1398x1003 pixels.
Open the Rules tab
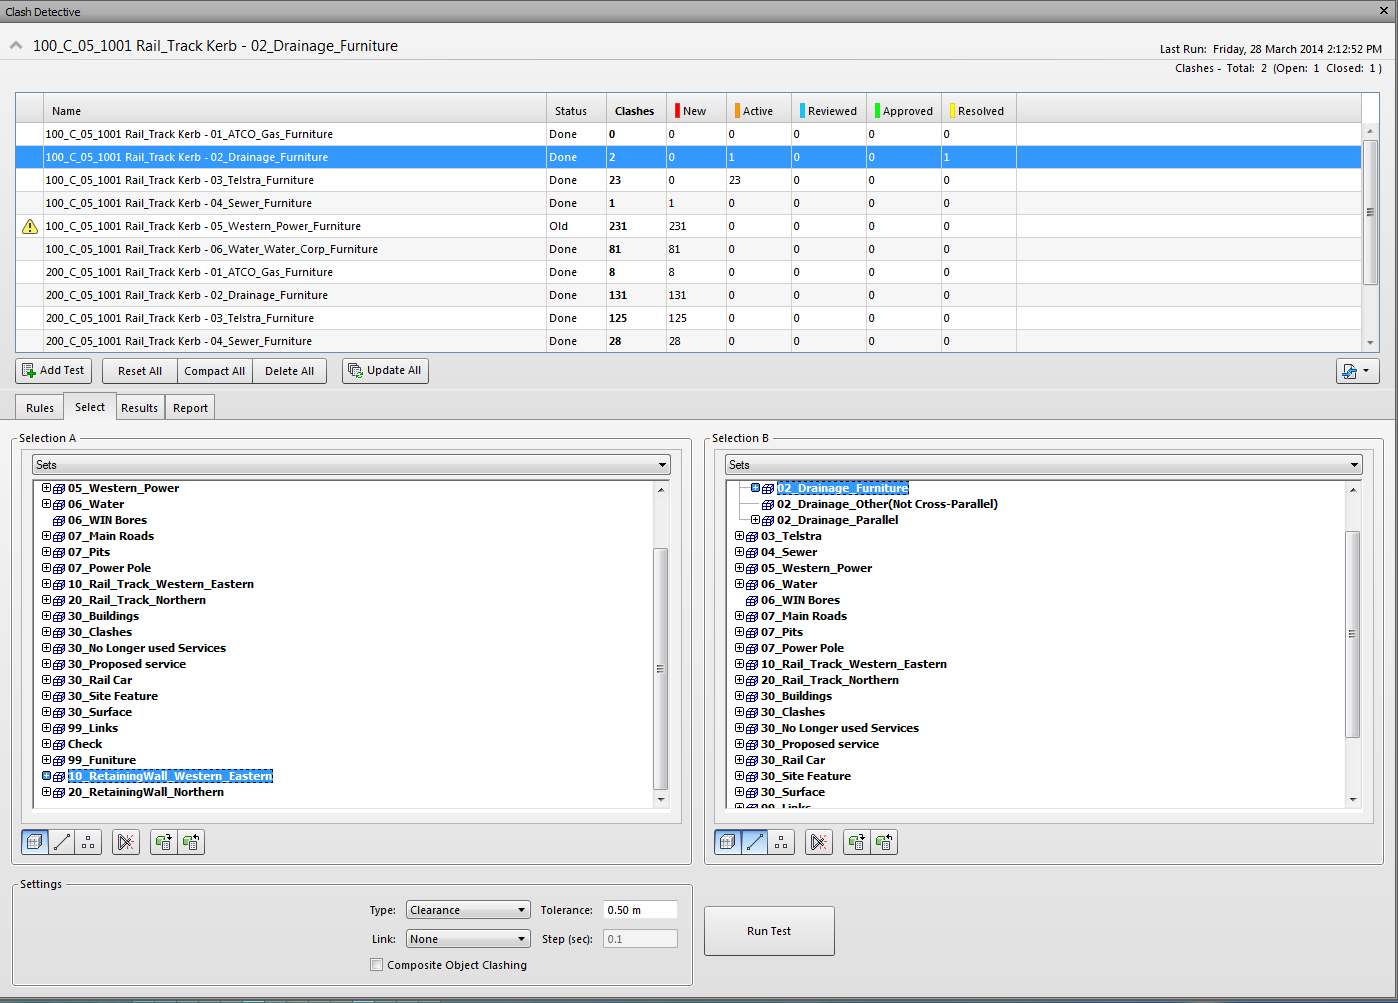point(38,407)
